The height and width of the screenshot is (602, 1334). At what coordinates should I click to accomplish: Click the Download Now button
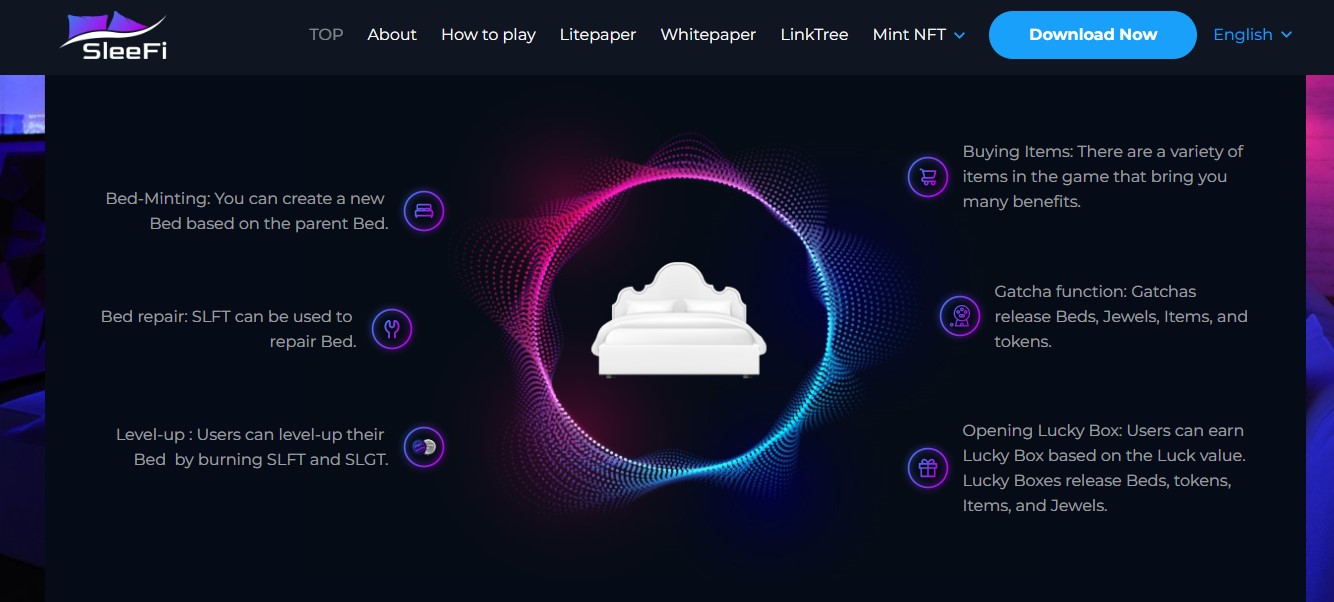coord(1093,35)
